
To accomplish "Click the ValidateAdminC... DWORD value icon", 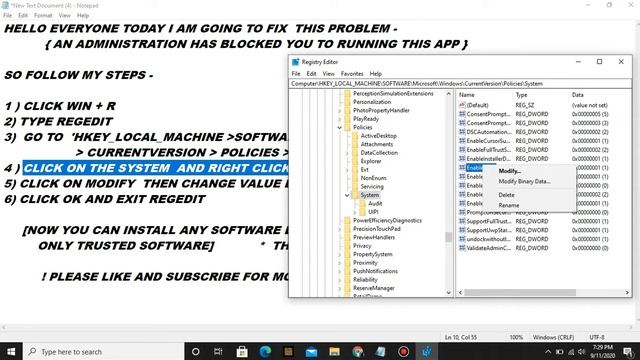I will pyautogui.click(x=462, y=248).
